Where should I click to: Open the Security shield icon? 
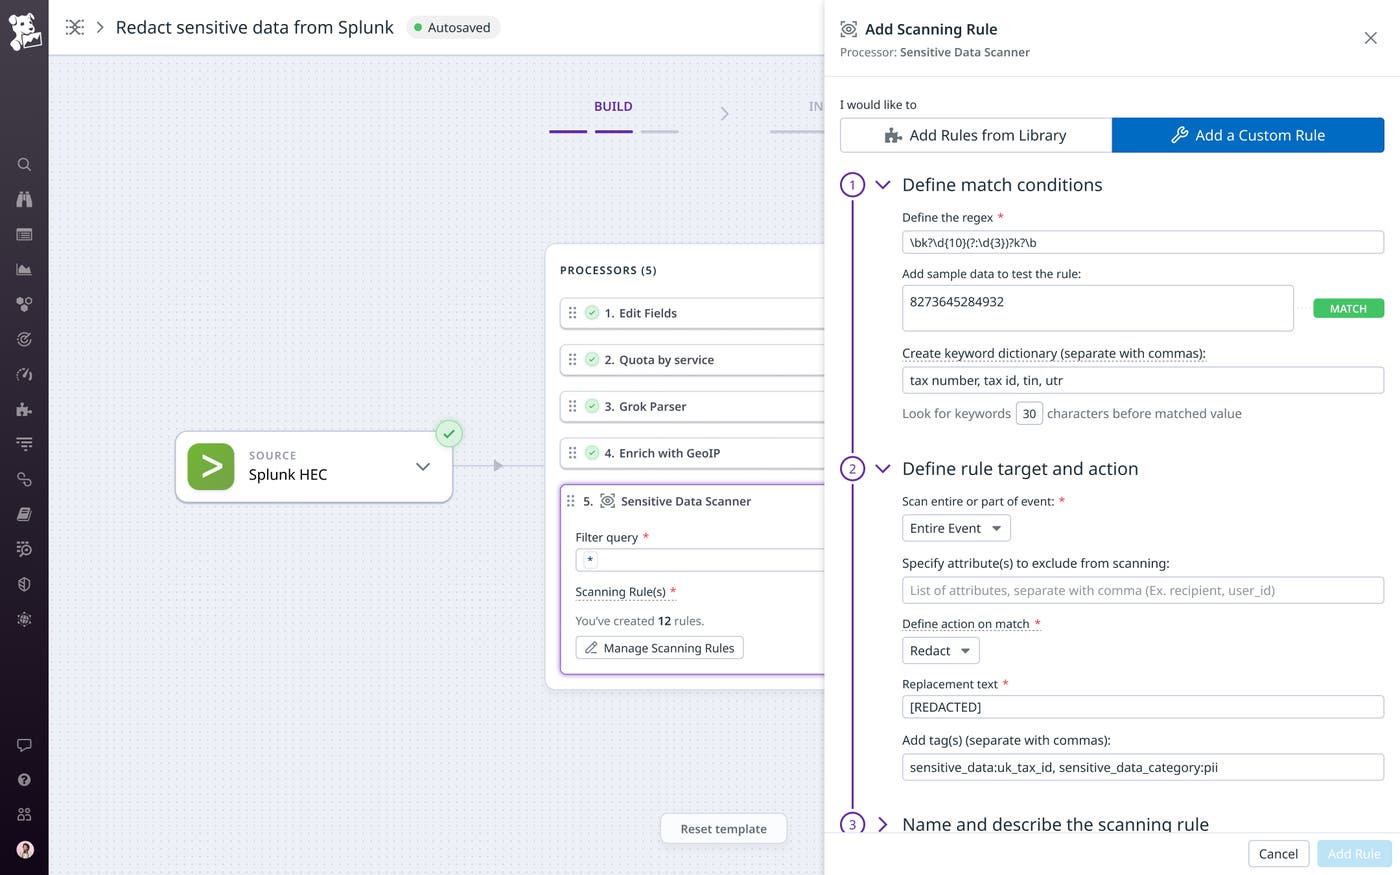[x=24, y=584]
